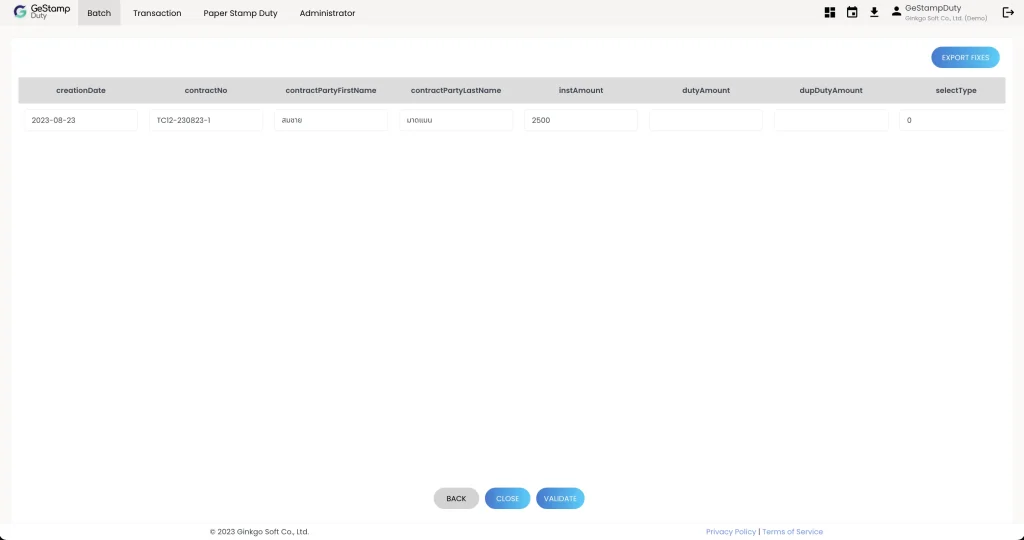Open the Terms of Service link

792,532
